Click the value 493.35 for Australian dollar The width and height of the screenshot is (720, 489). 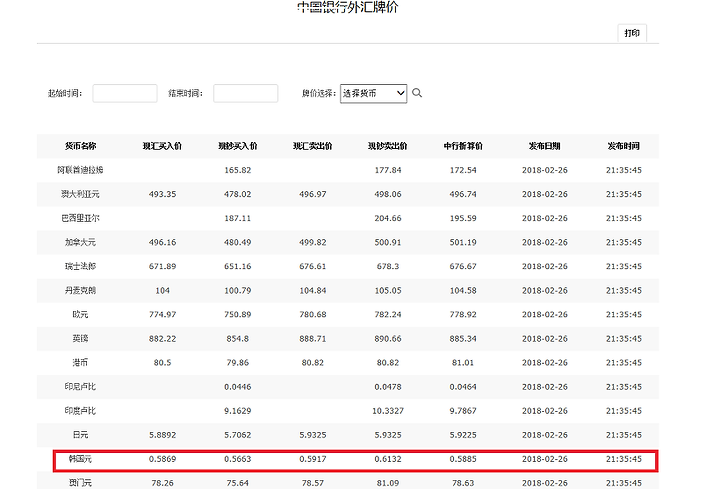[x=163, y=194]
